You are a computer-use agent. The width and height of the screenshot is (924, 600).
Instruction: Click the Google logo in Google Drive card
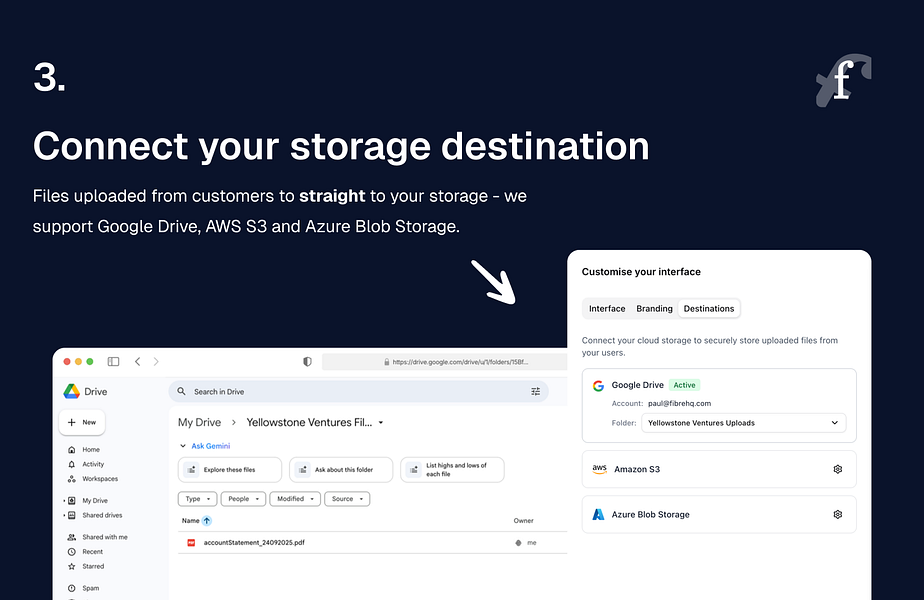(598, 385)
